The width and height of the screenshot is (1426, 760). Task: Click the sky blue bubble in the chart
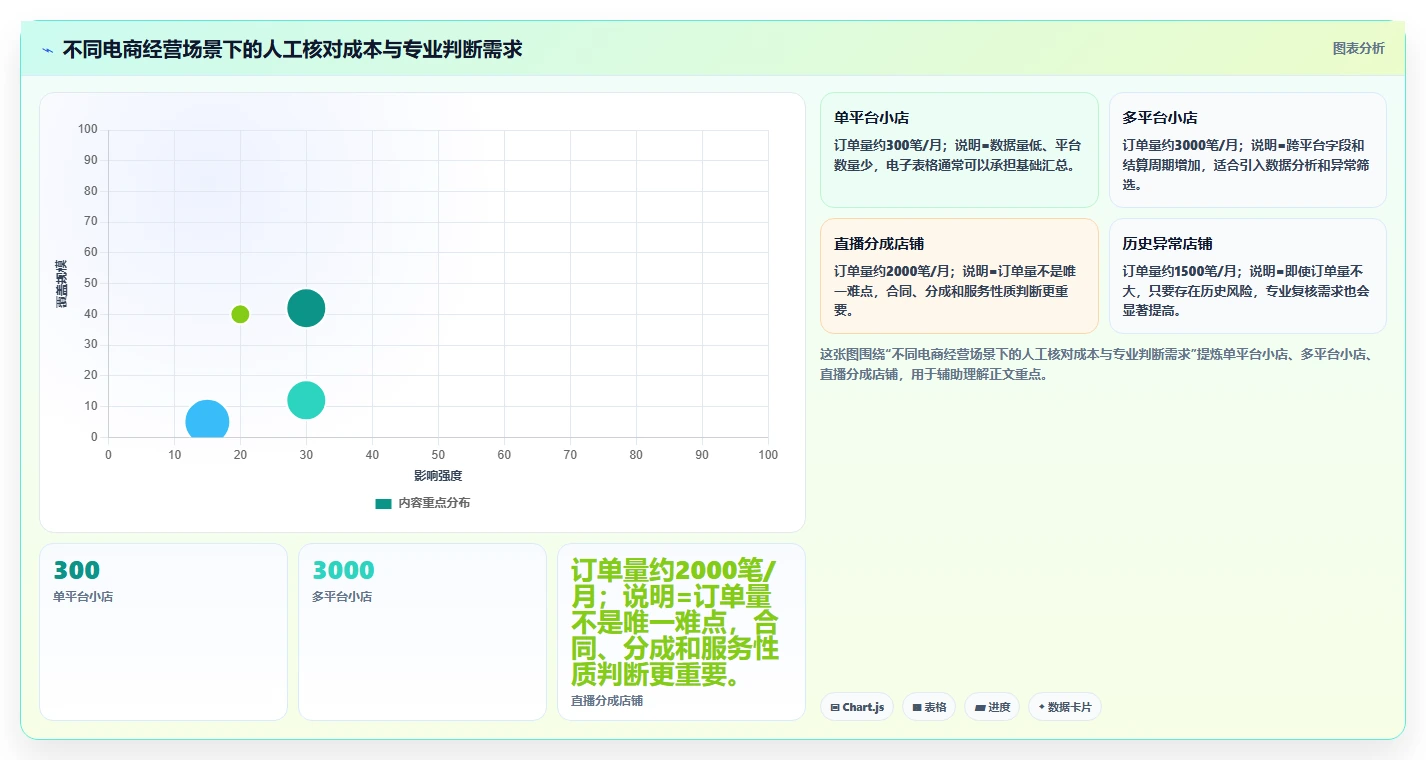coord(207,421)
